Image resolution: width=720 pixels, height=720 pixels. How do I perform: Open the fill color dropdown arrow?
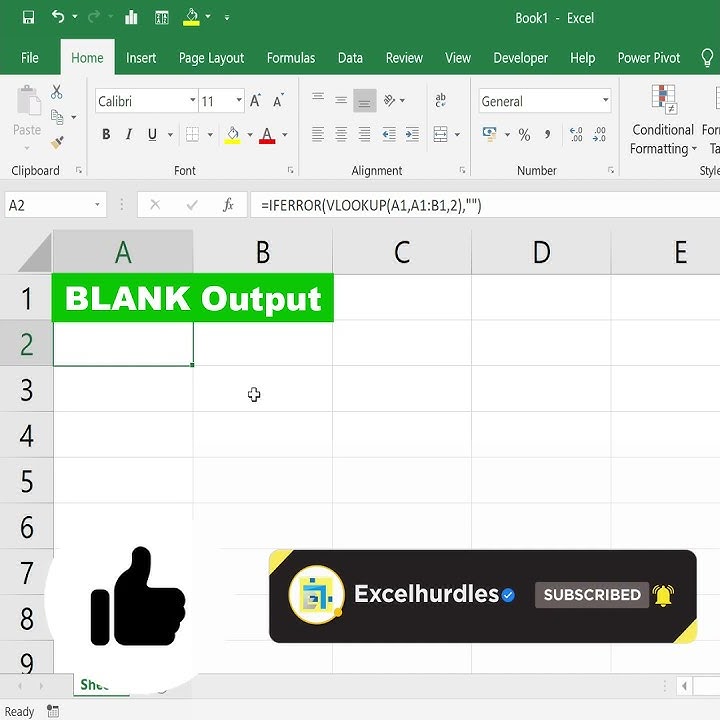pos(250,135)
